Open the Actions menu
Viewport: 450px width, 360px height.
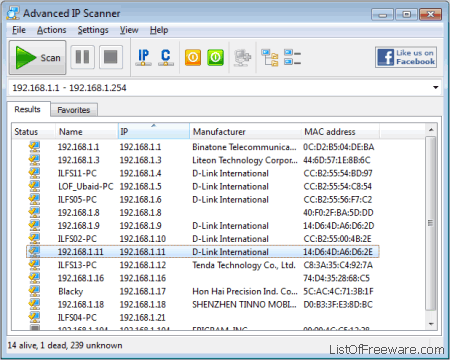pos(52,30)
